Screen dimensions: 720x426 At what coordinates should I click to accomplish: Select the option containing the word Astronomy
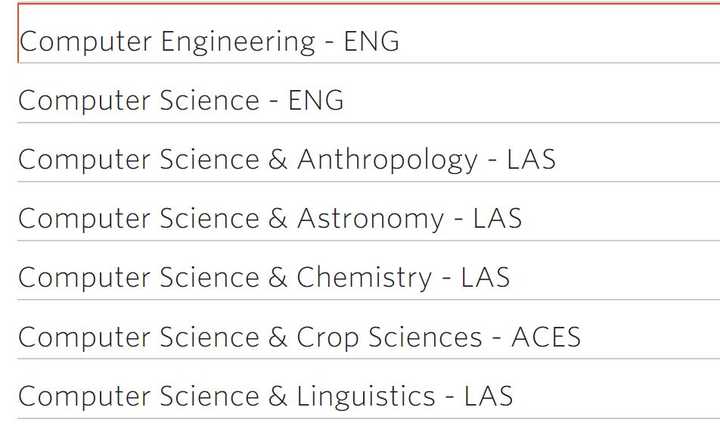[369, 211]
